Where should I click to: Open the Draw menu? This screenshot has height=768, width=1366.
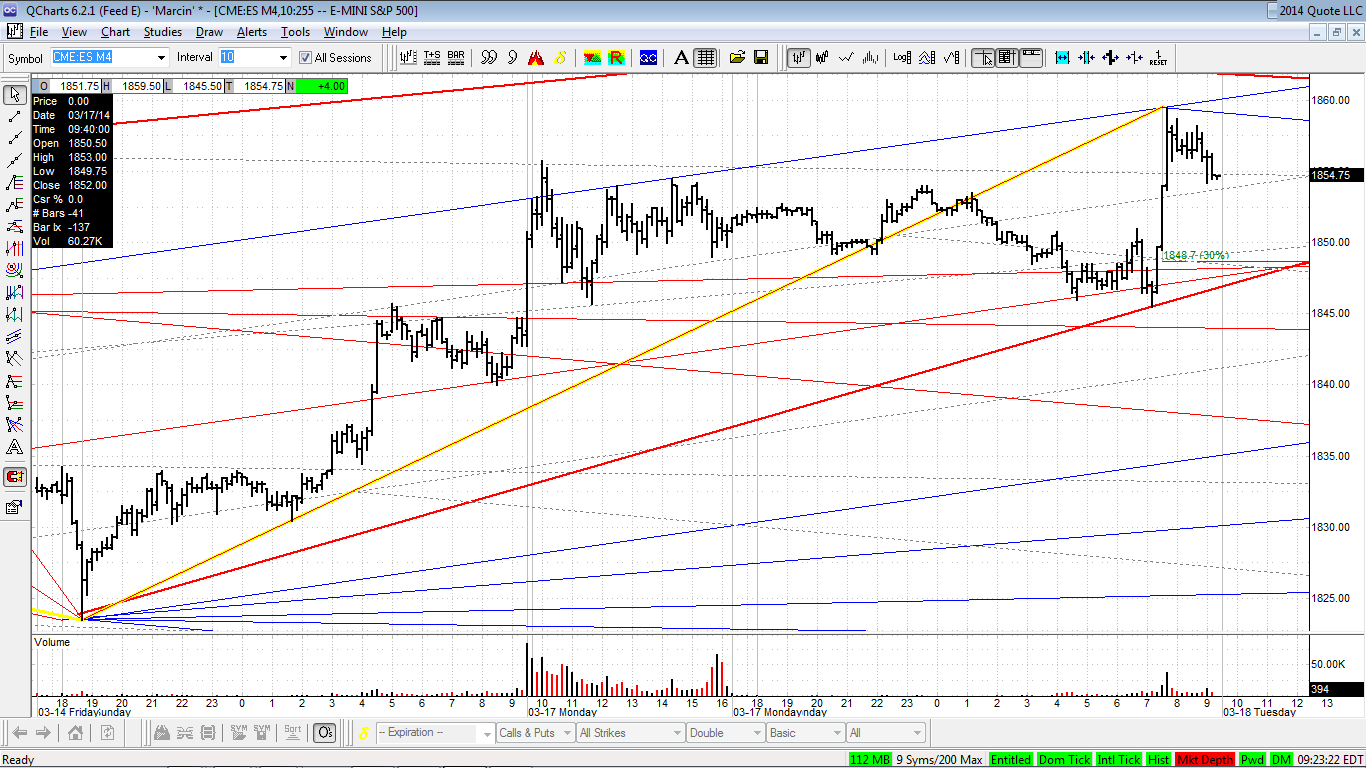point(209,32)
